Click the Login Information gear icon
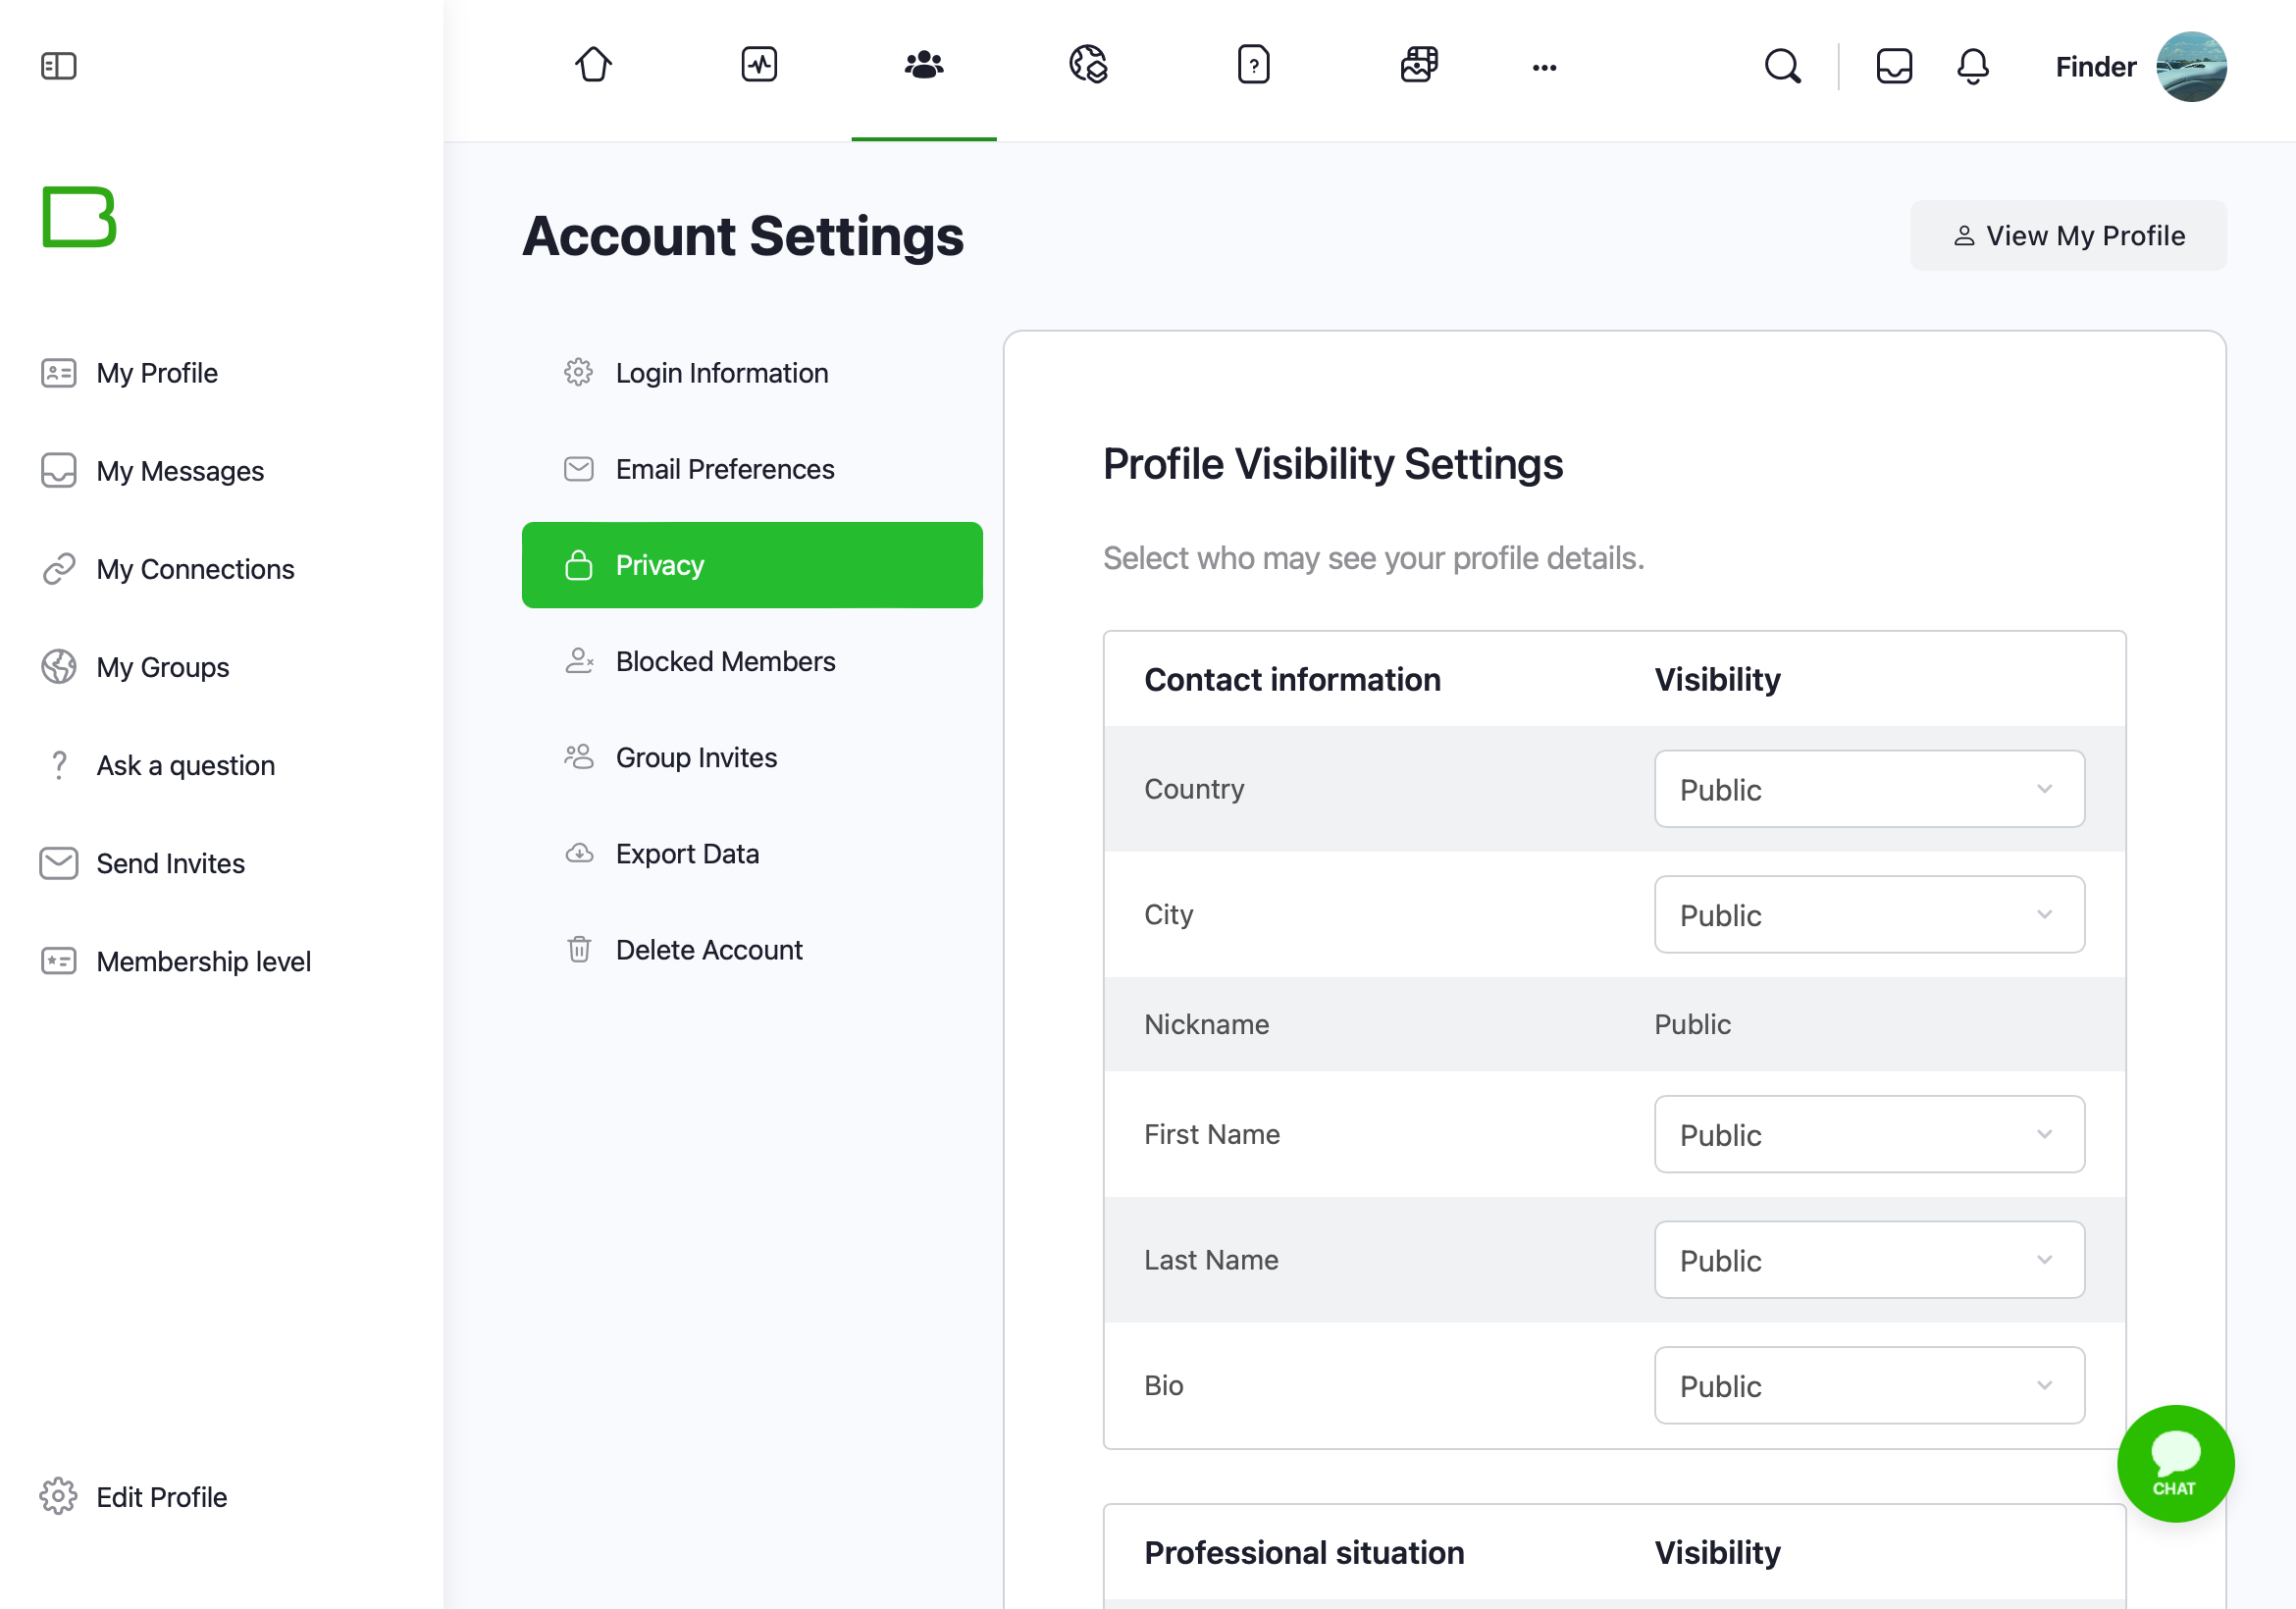 tap(579, 373)
